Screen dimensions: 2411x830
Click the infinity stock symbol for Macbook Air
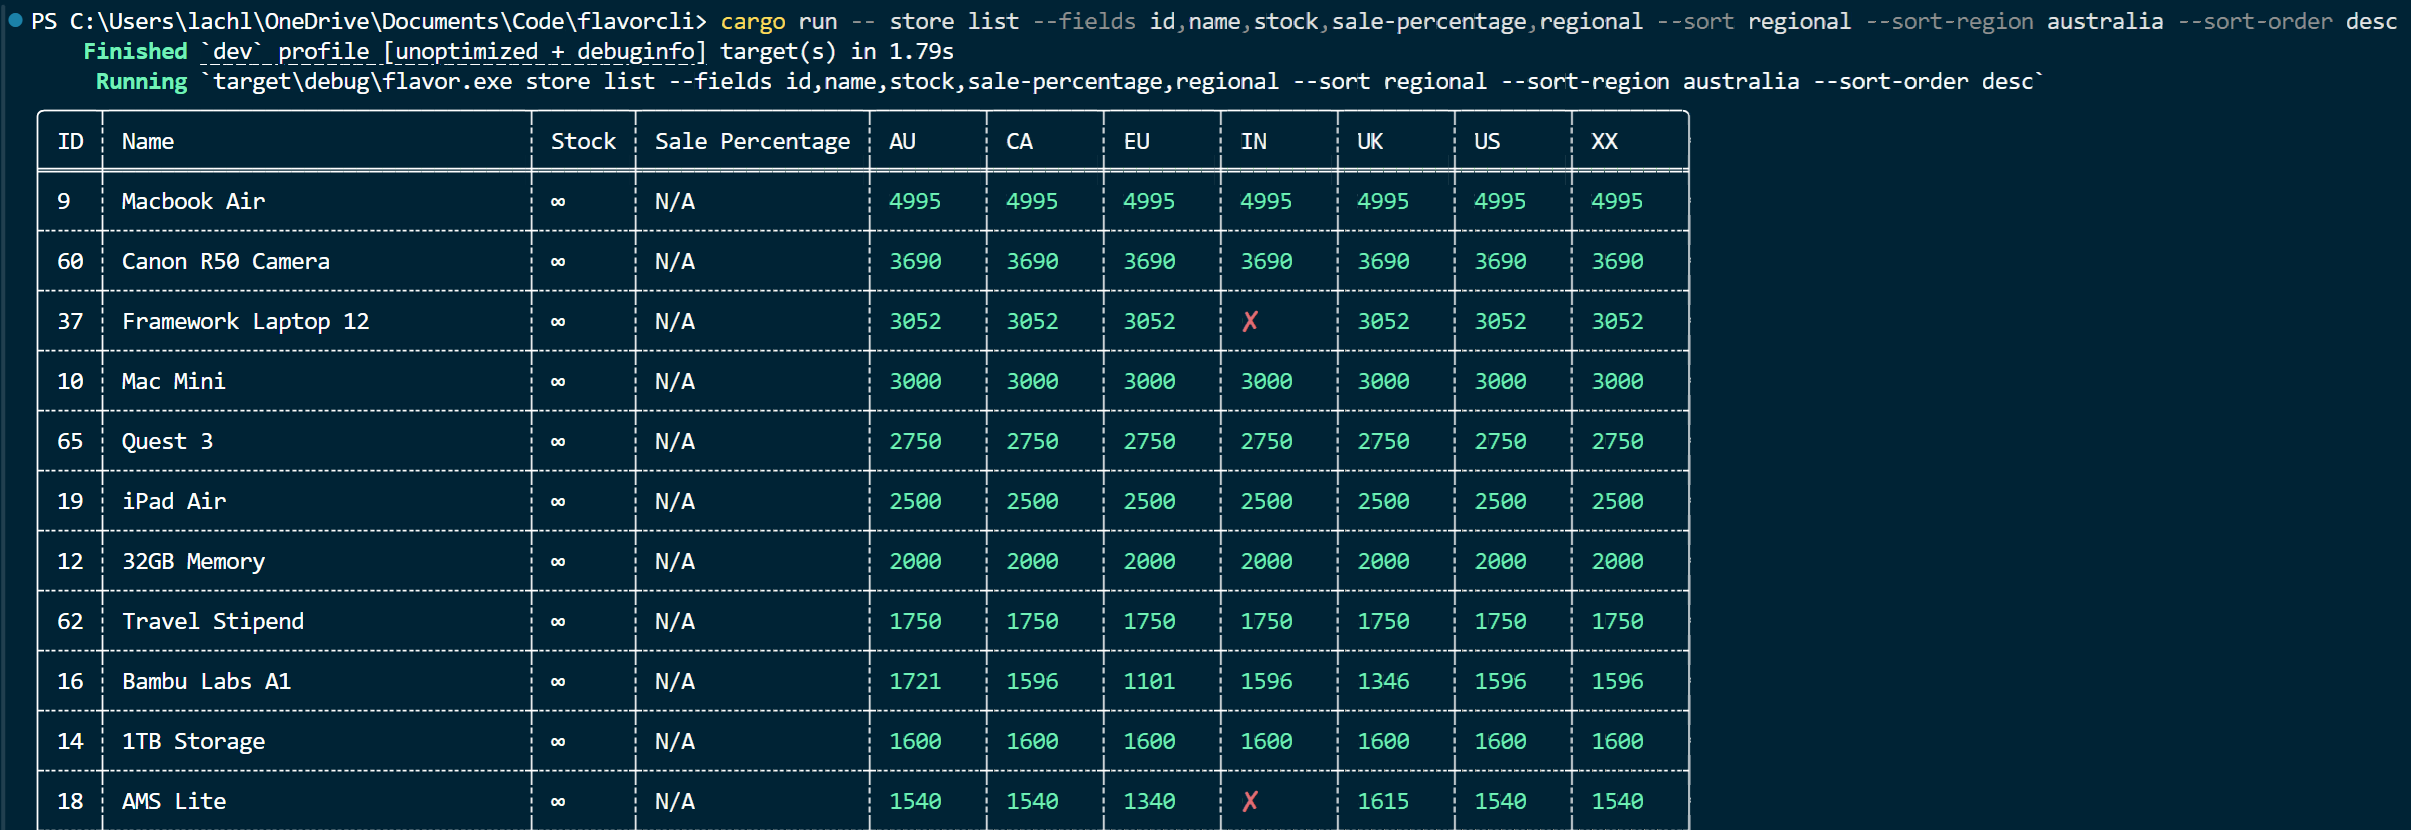[558, 202]
